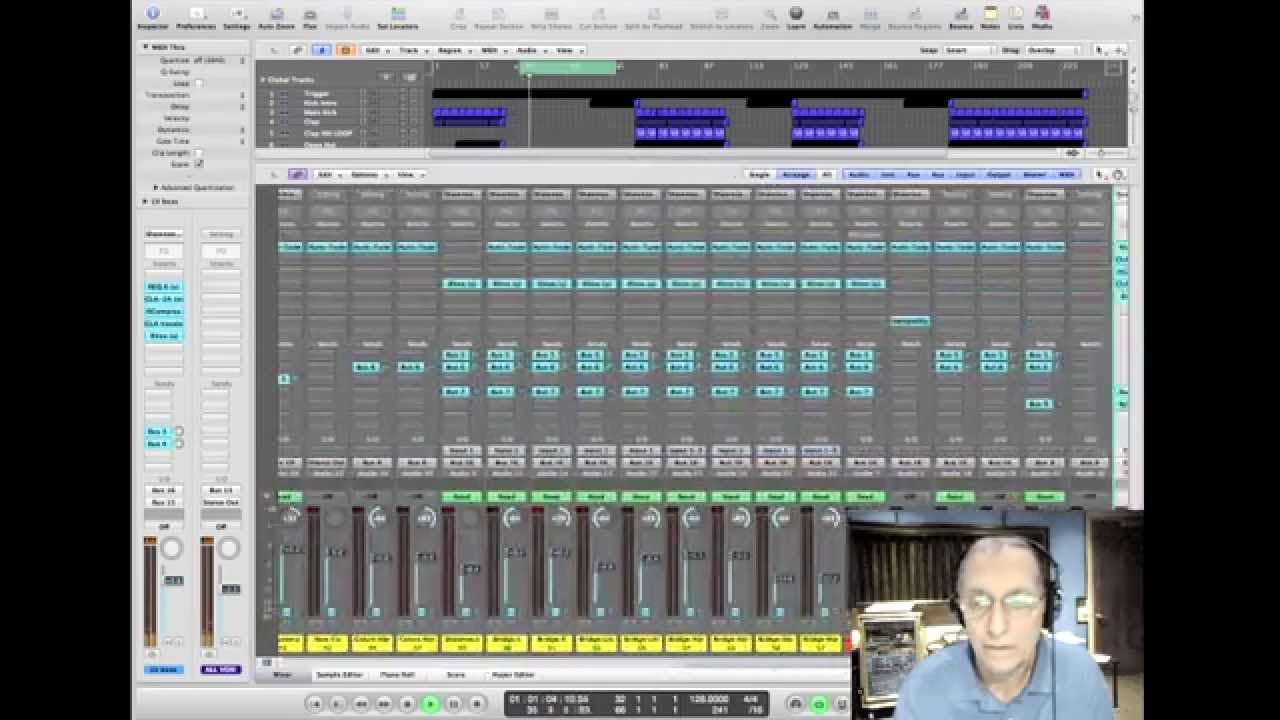Image resolution: width=1280 pixels, height=720 pixels.
Task: Adjust the left inspector channel pan knob
Action: tap(172, 548)
